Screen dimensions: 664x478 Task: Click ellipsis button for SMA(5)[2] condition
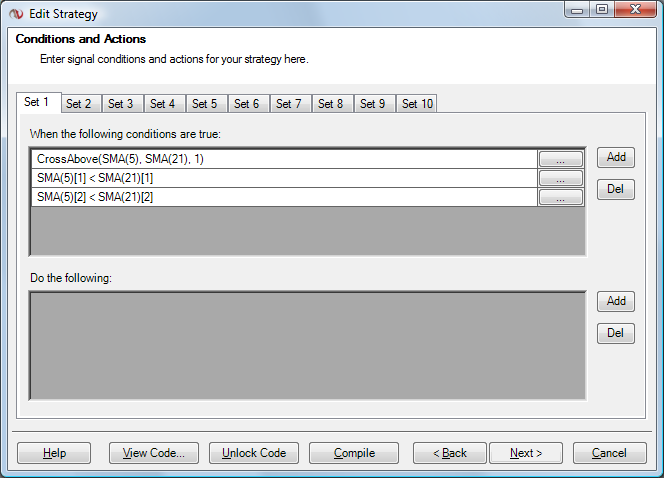coord(560,197)
